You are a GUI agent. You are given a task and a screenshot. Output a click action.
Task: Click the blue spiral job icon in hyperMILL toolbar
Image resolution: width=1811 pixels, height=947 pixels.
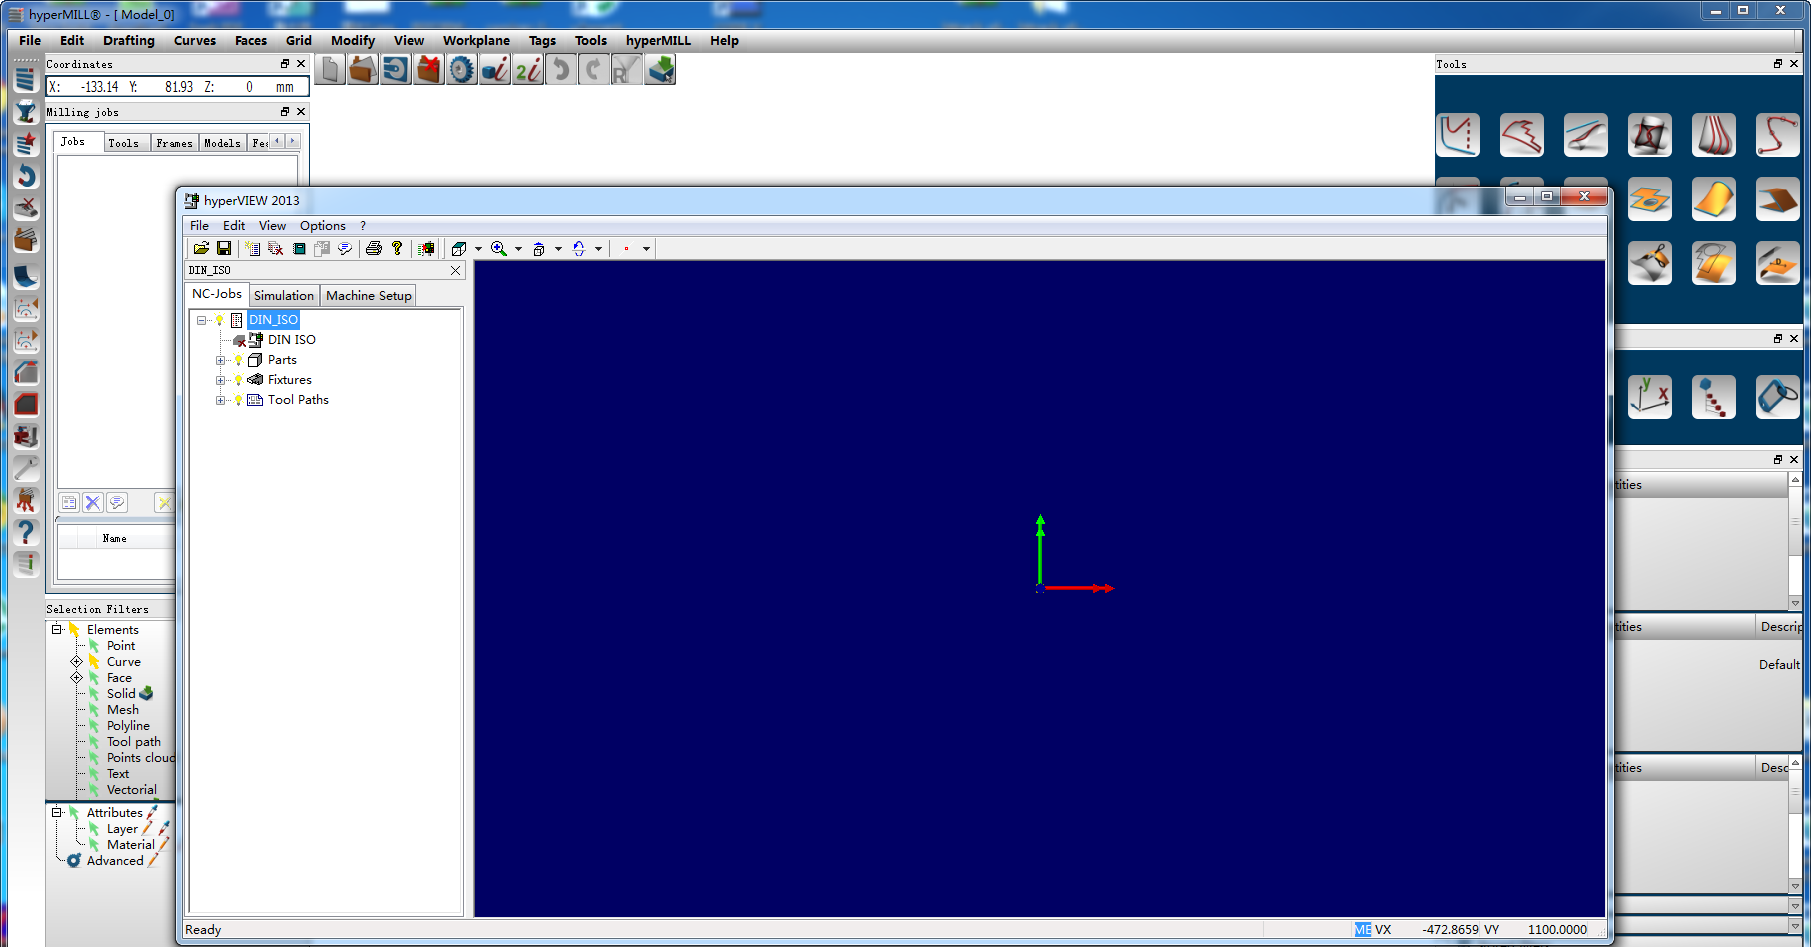click(x=396, y=70)
